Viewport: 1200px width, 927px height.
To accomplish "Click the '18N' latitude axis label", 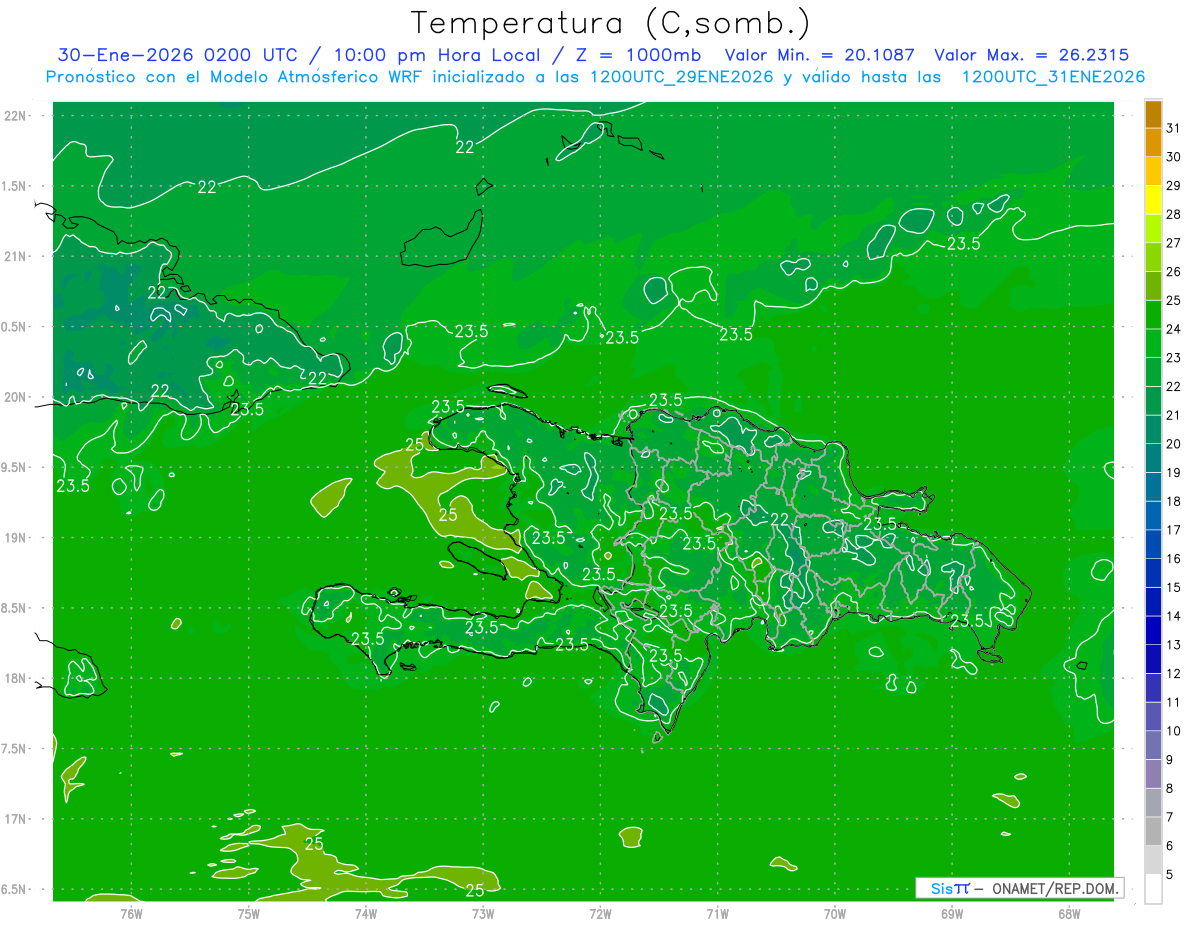I will [x=16, y=679].
